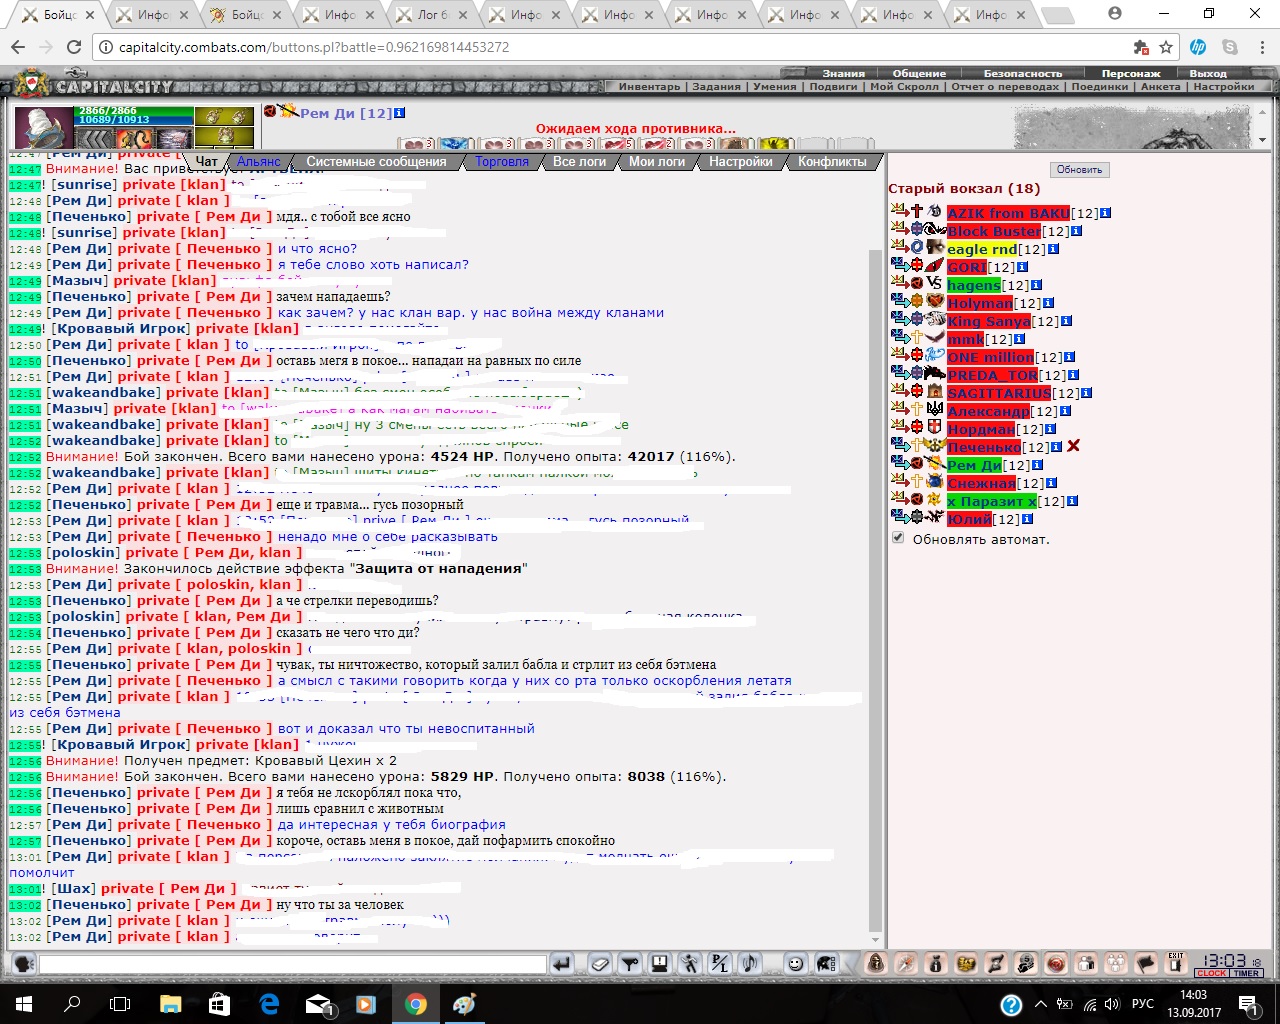Click the helmet settings icon in chat bar

click(826, 964)
